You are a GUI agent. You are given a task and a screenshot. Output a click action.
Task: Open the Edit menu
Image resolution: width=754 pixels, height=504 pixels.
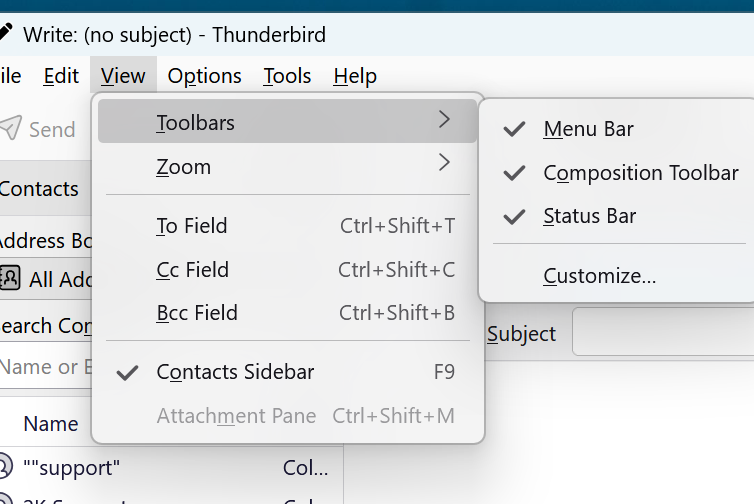pyautogui.click(x=61, y=76)
